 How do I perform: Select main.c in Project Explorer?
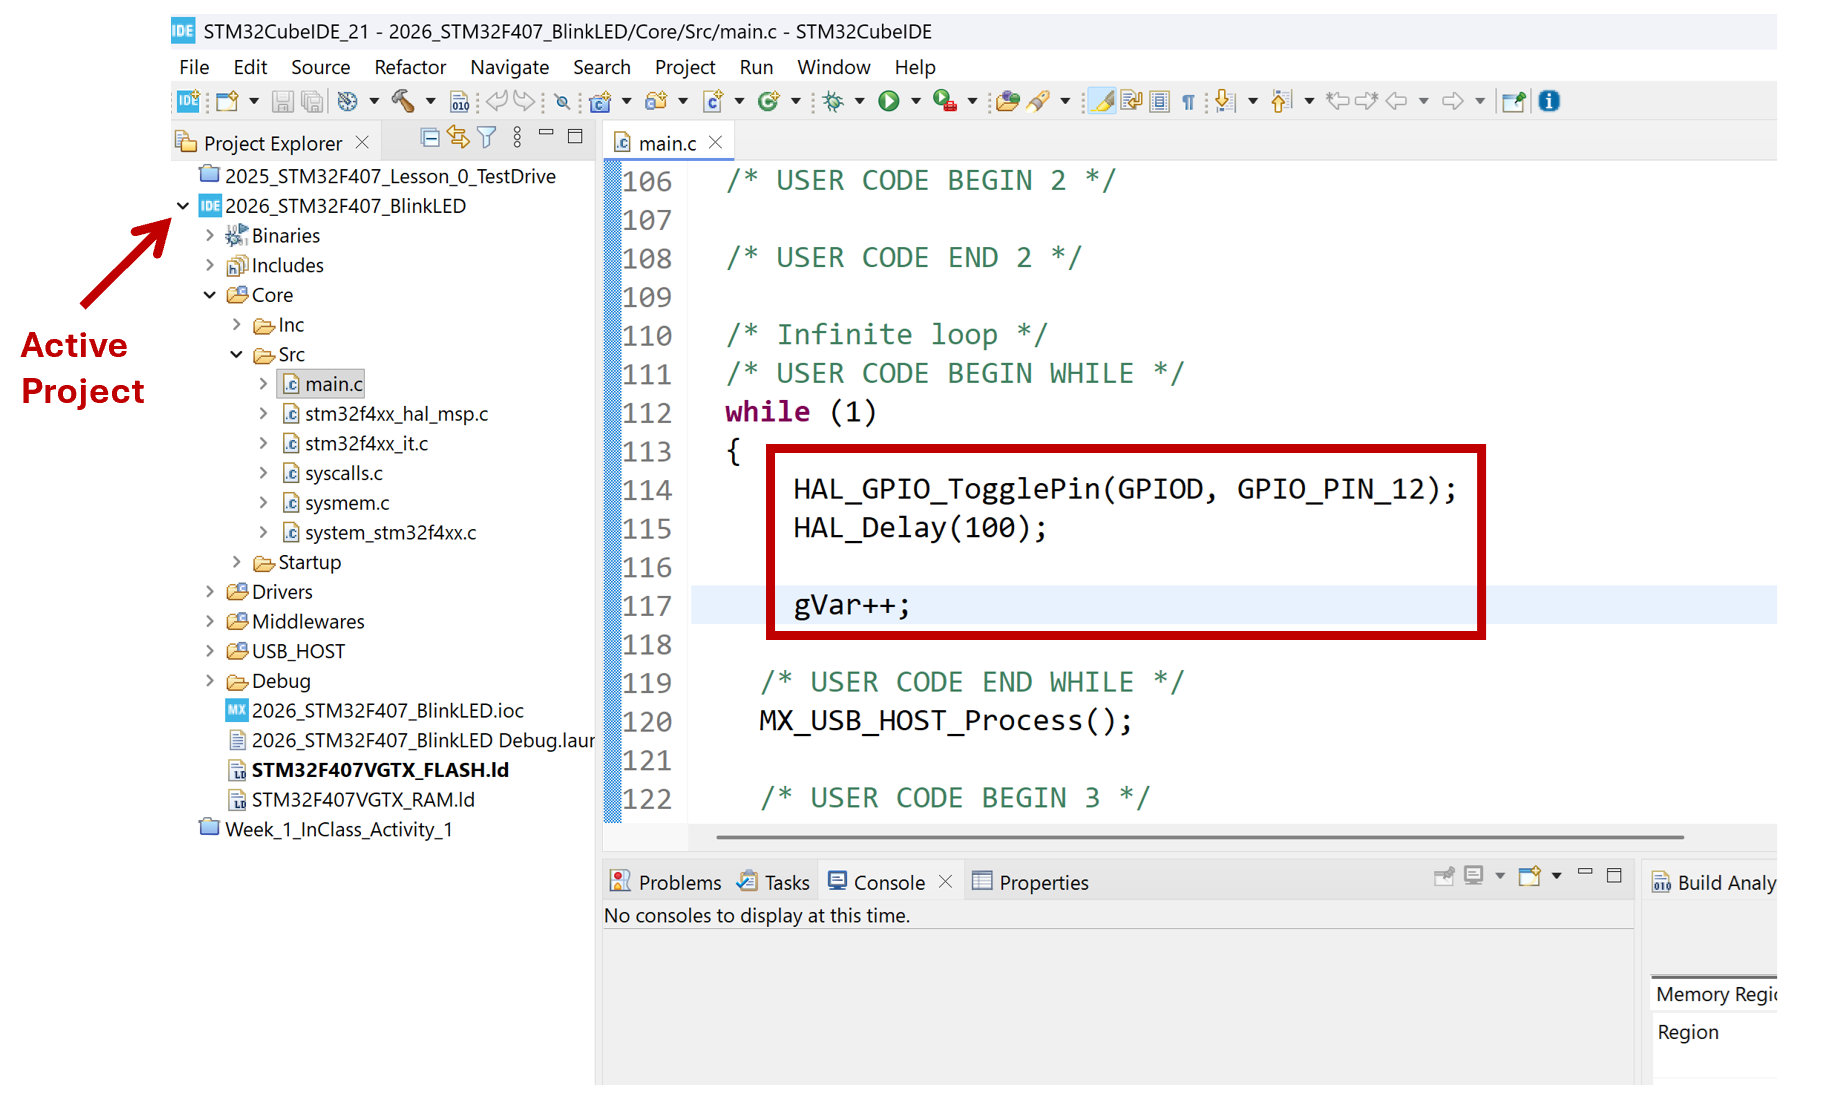tap(322, 384)
